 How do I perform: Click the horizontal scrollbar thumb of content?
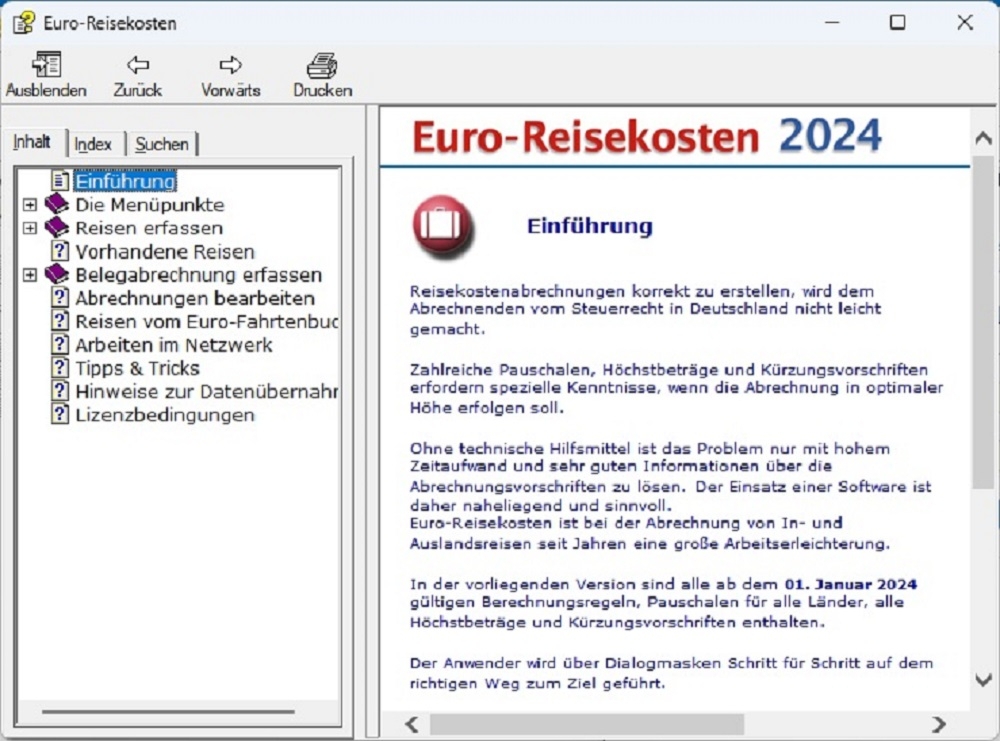pos(587,724)
